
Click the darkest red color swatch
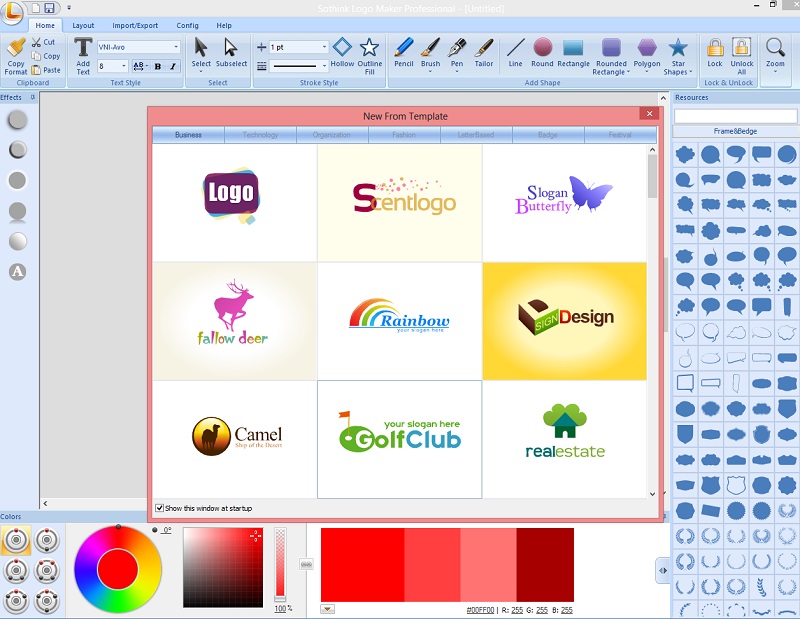pyautogui.click(x=545, y=564)
